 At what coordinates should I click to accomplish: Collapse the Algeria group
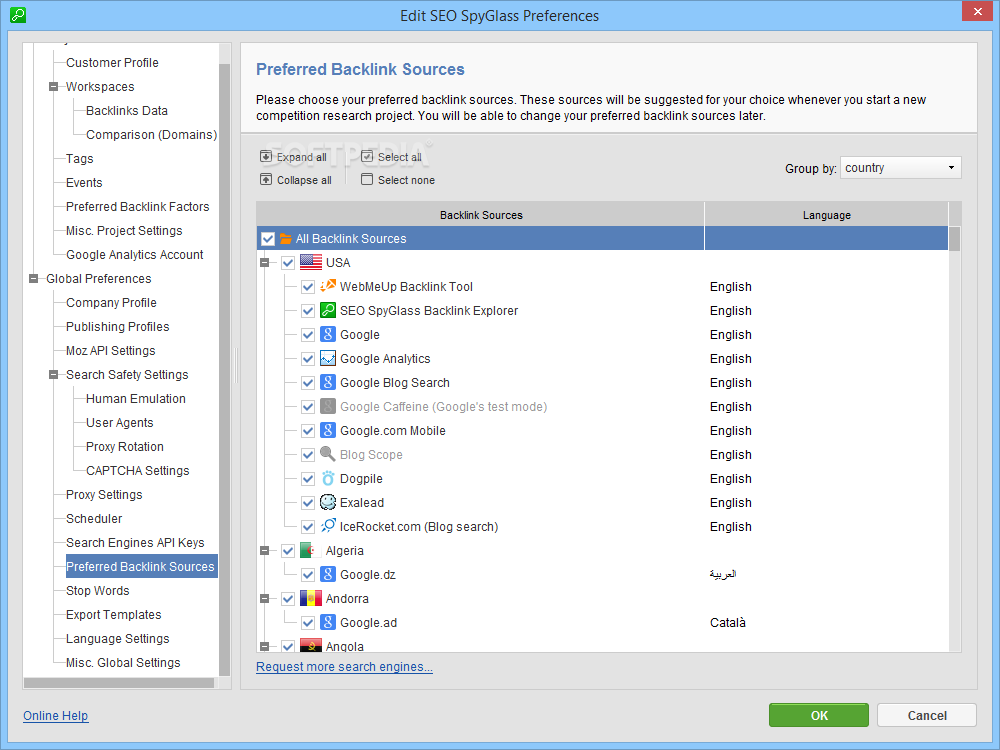(265, 550)
